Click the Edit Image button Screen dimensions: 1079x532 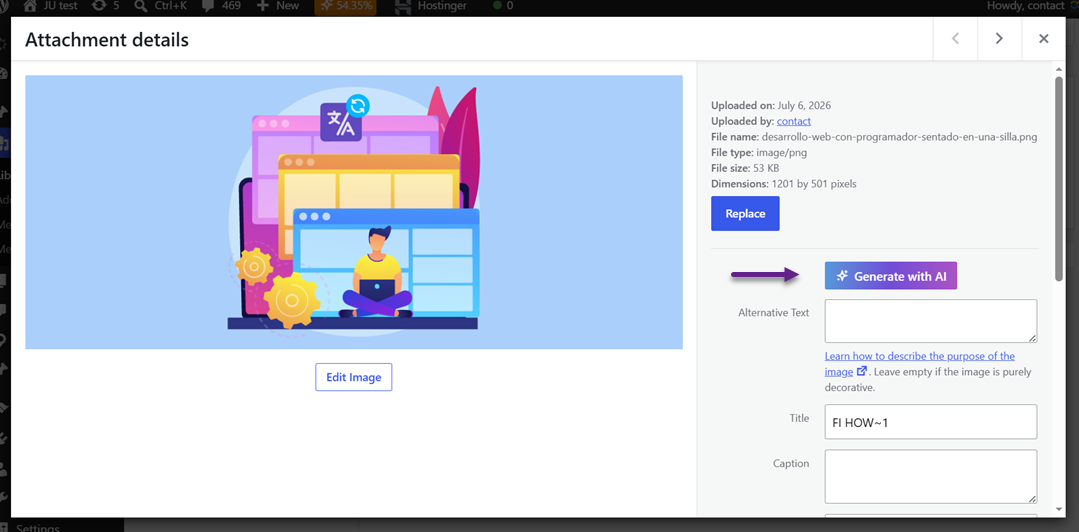(354, 377)
